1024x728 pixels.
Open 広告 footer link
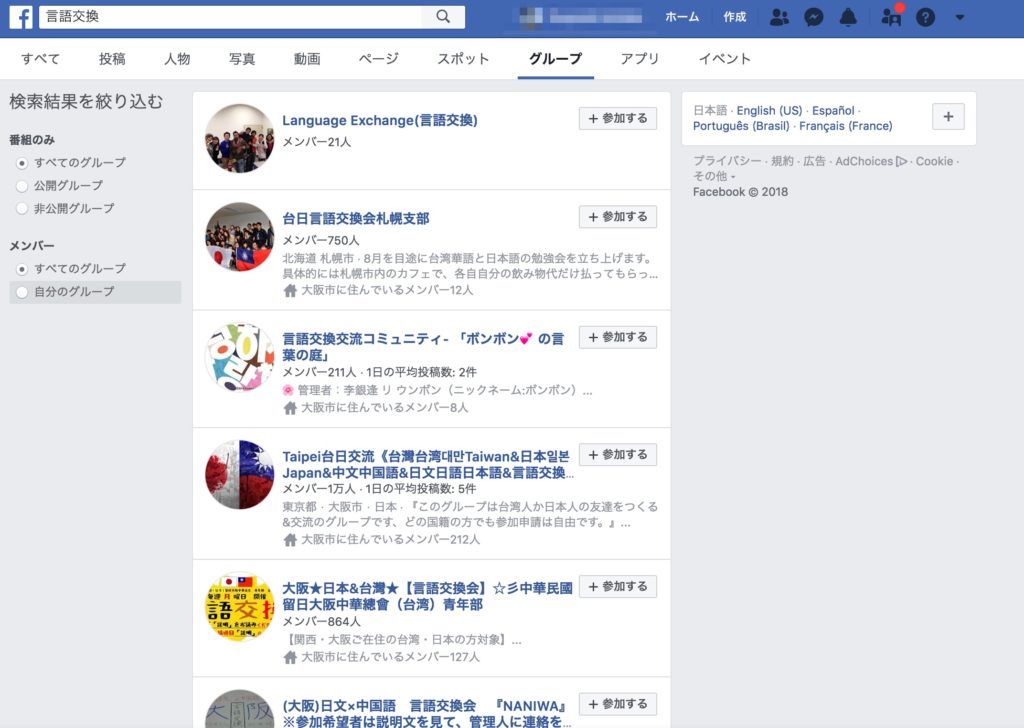point(814,161)
